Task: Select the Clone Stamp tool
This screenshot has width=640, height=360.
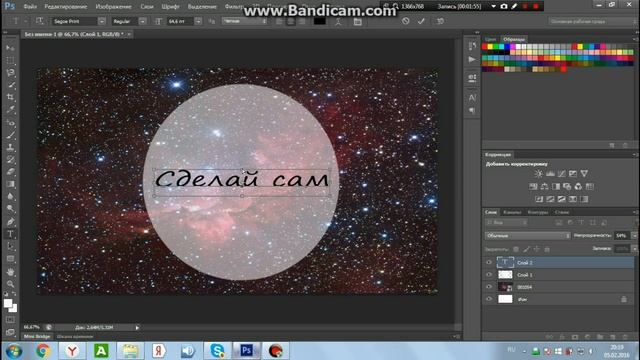Action: 10,147
